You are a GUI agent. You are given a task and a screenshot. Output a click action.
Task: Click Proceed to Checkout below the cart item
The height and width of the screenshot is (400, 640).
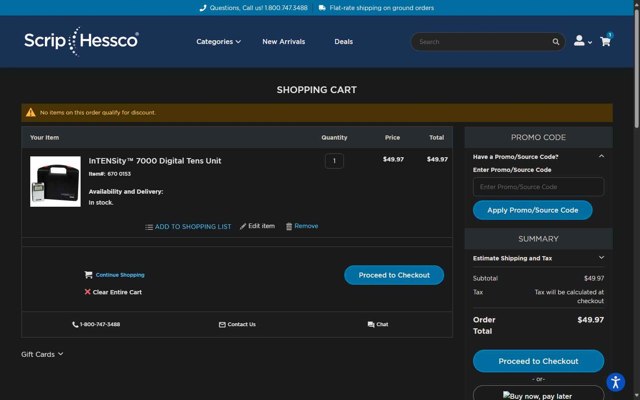pyautogui.click(x=394, y=275)
